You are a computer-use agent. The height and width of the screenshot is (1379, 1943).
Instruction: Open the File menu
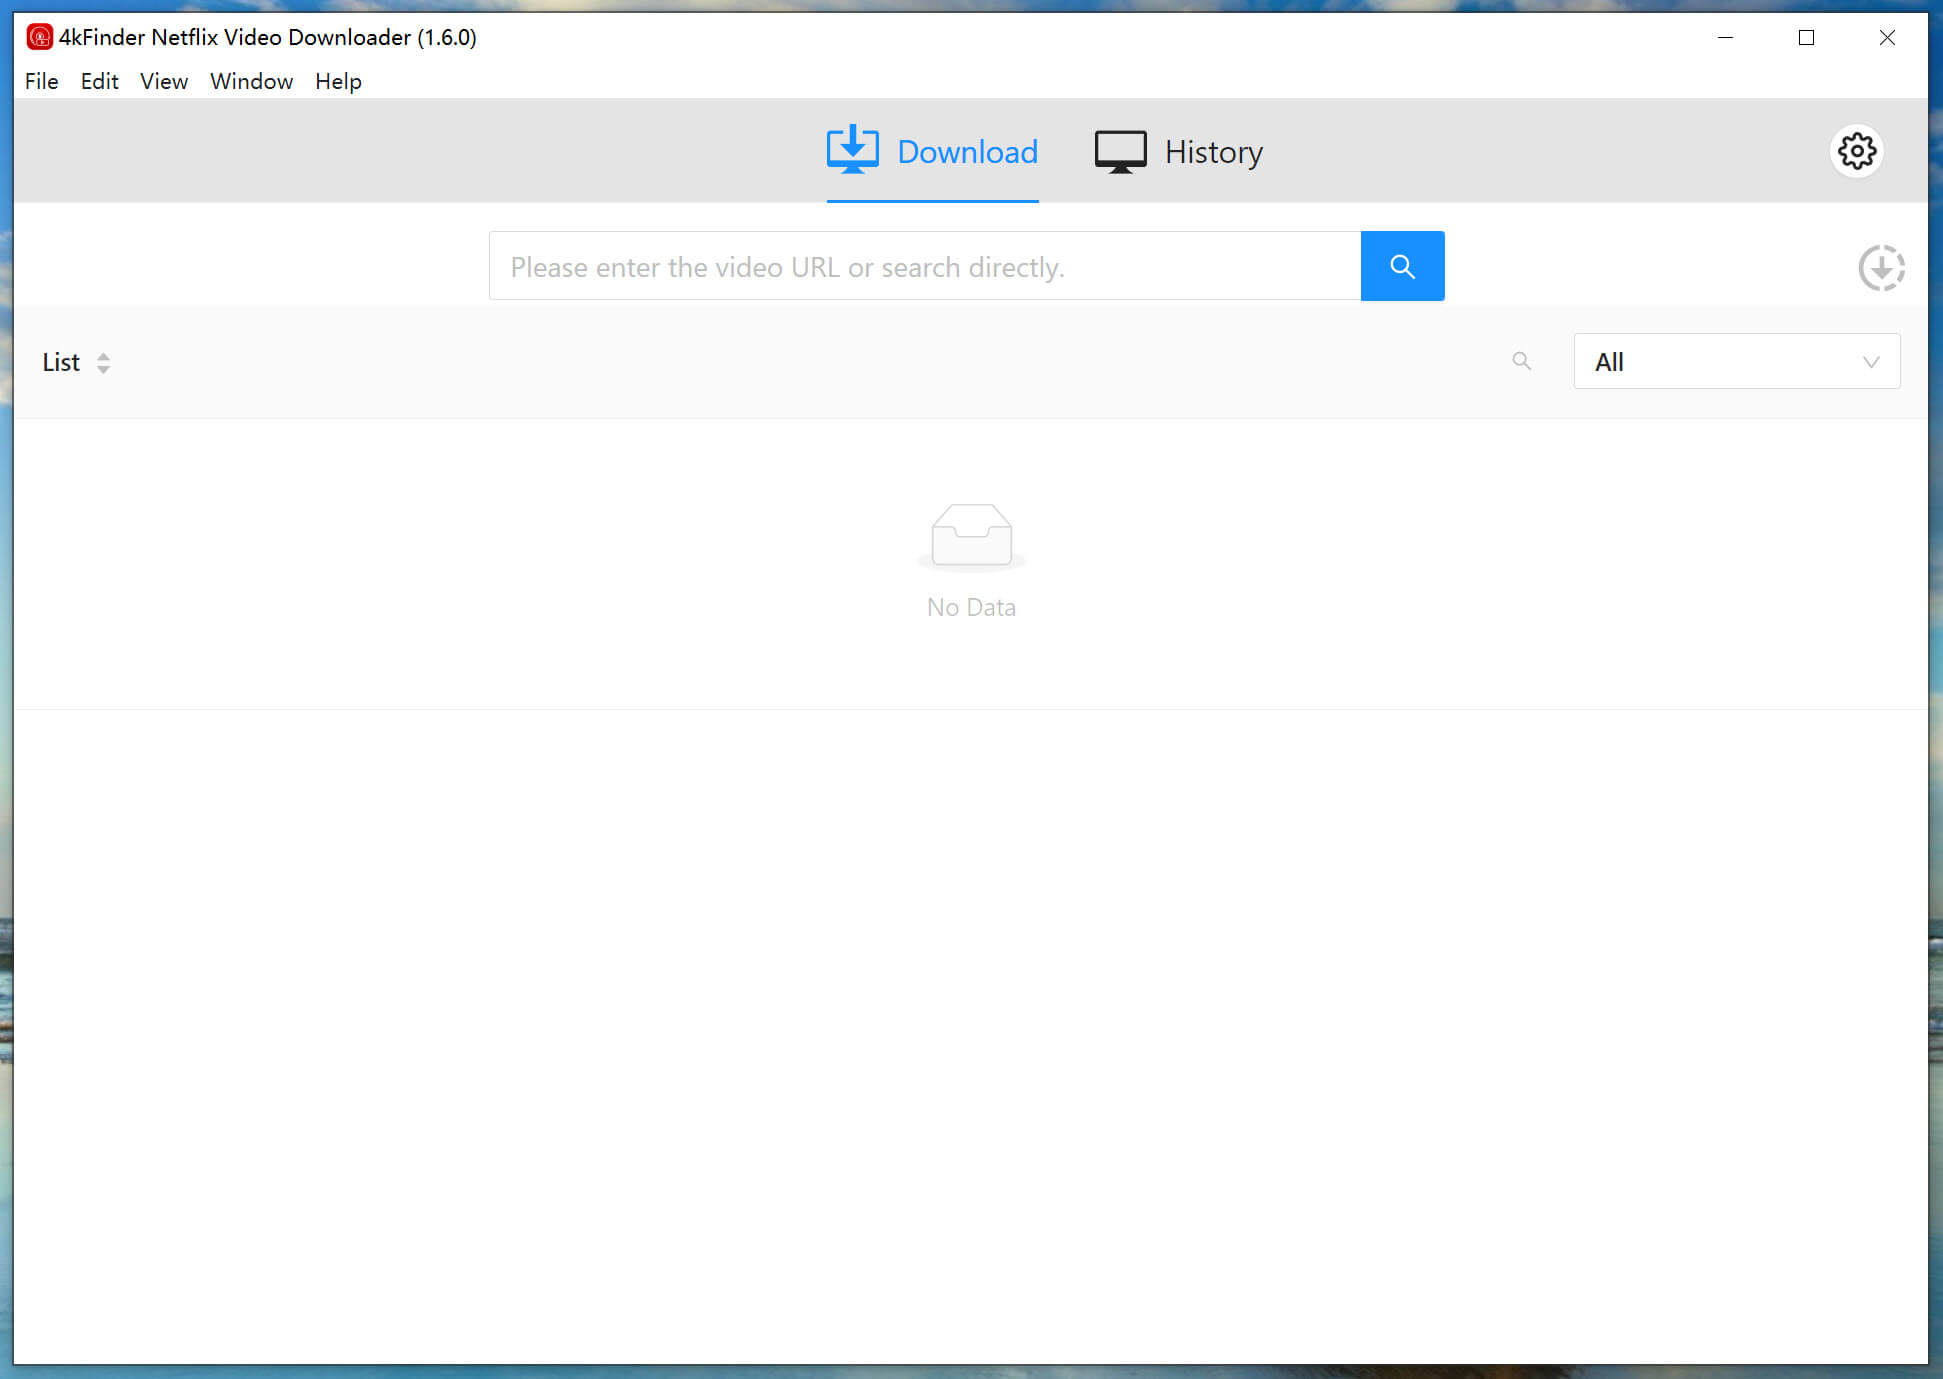40,81
